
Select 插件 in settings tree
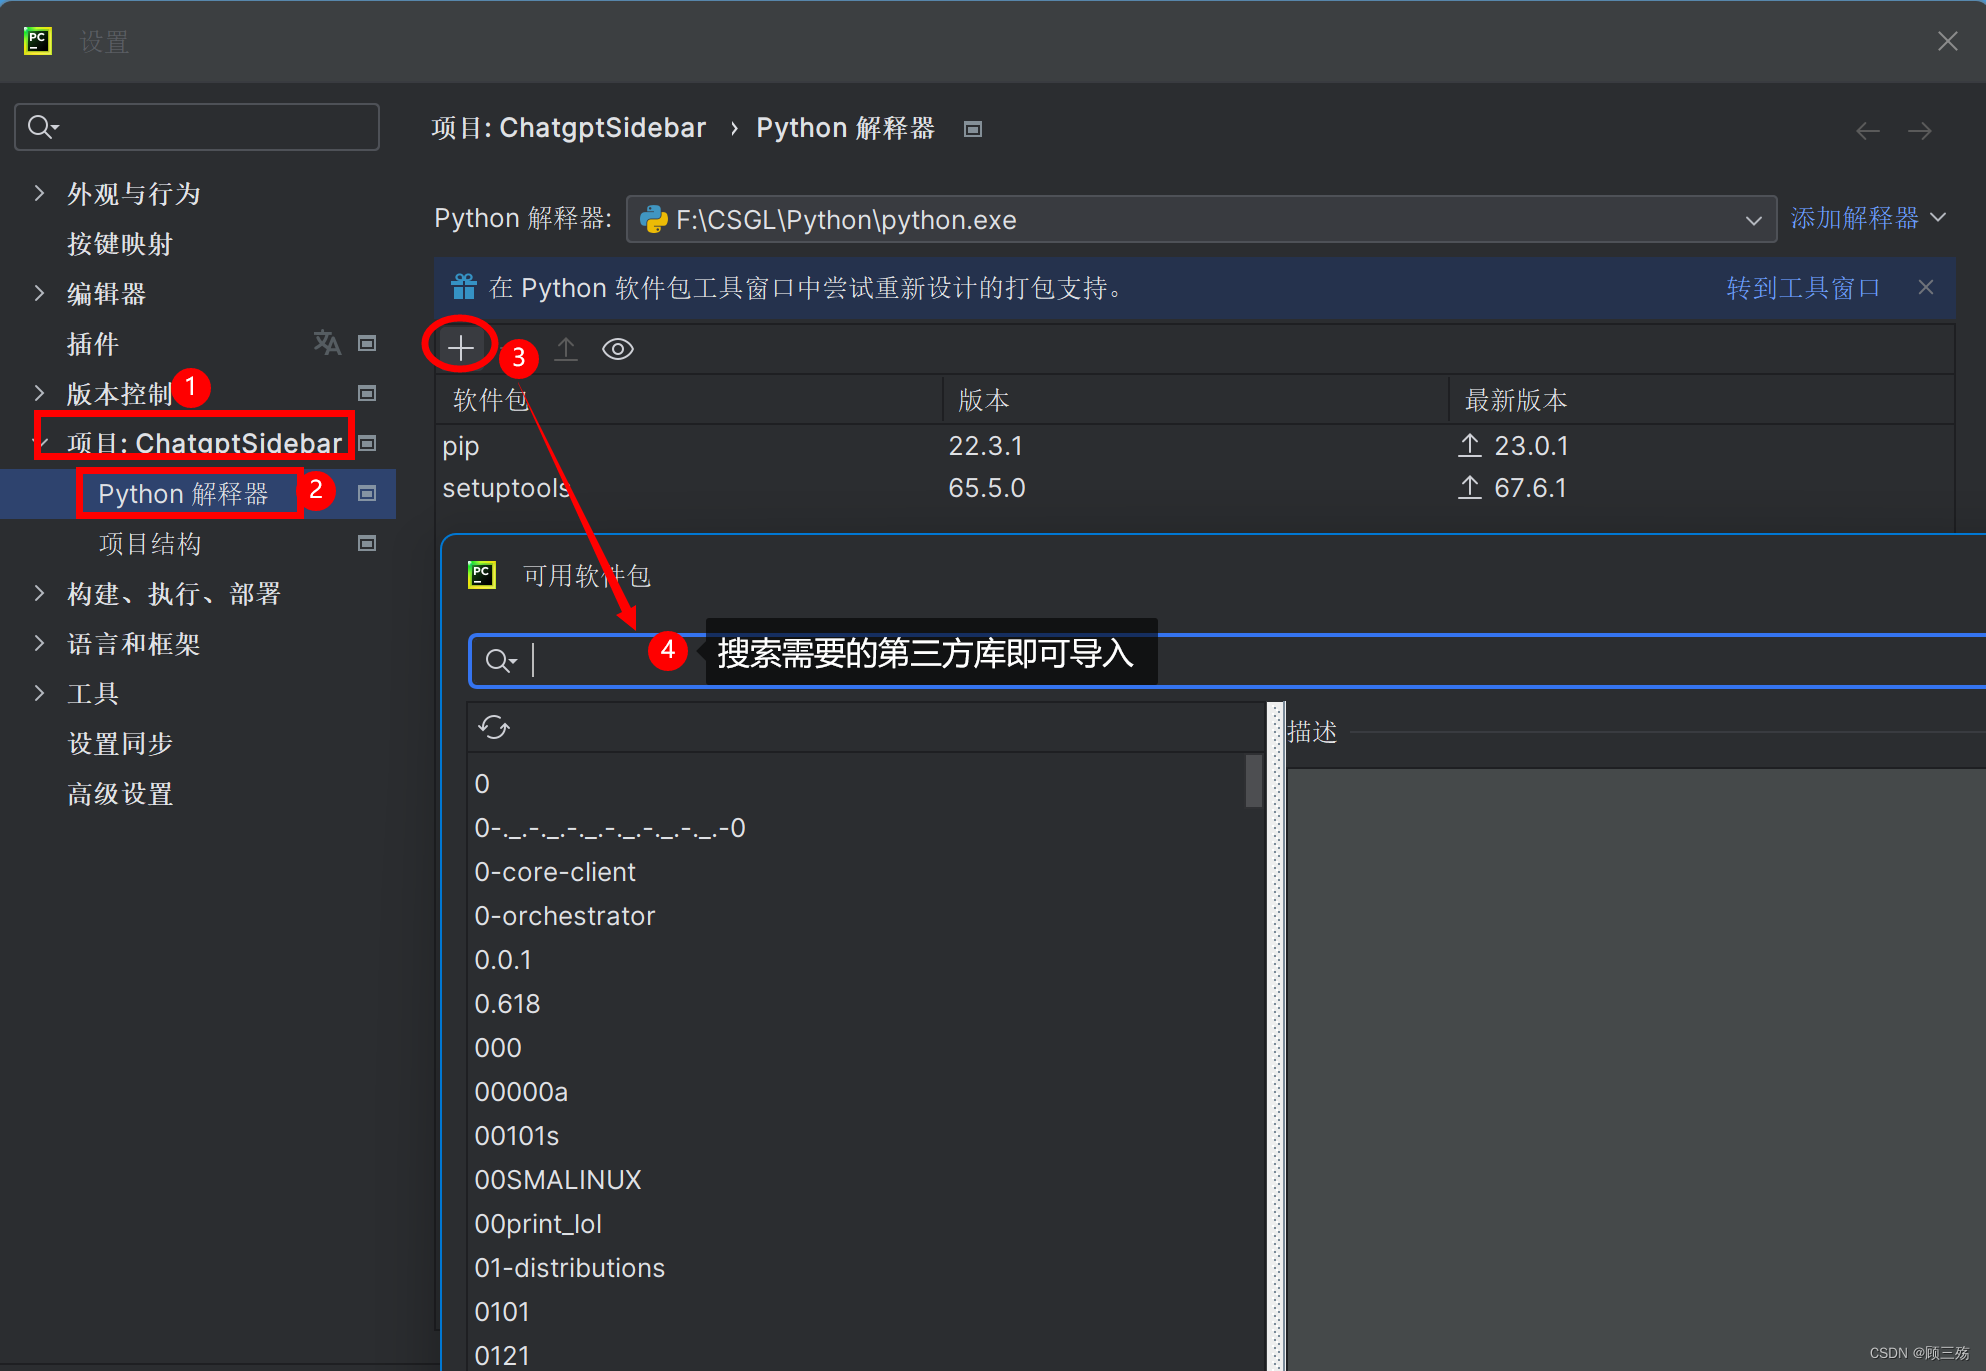pyautogui.click(x=93, y=344)
